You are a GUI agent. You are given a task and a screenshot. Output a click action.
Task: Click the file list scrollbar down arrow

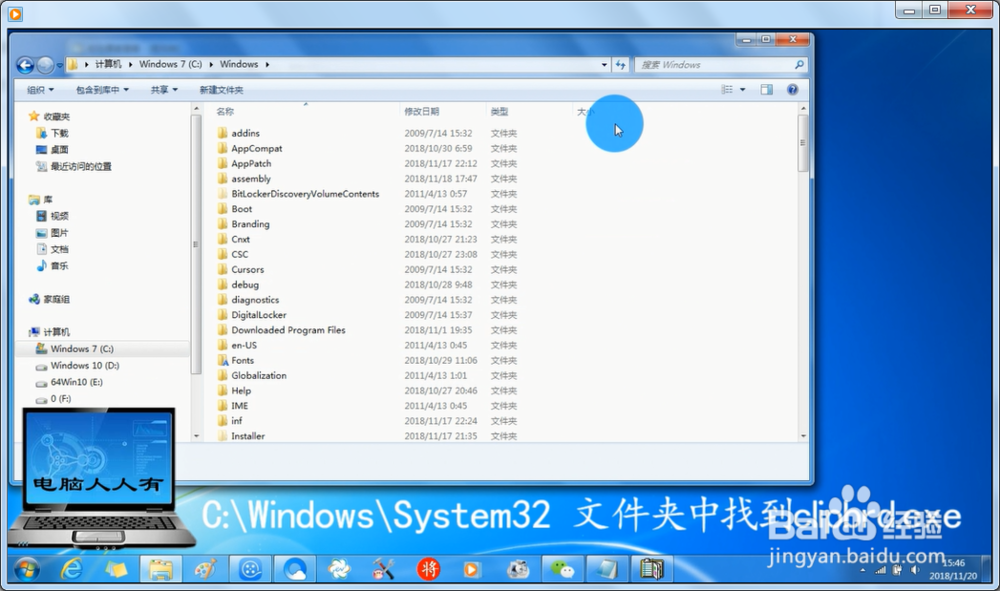point(803,436)
